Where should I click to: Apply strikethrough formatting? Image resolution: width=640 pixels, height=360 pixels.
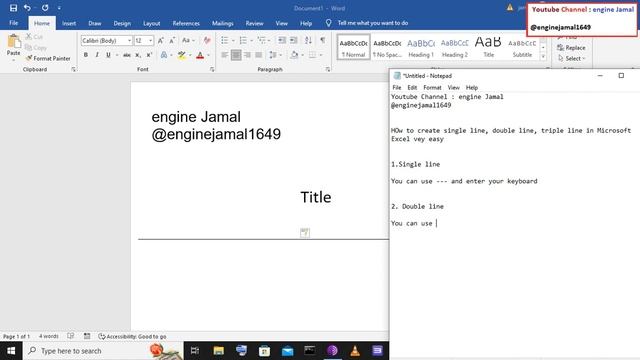127,55
